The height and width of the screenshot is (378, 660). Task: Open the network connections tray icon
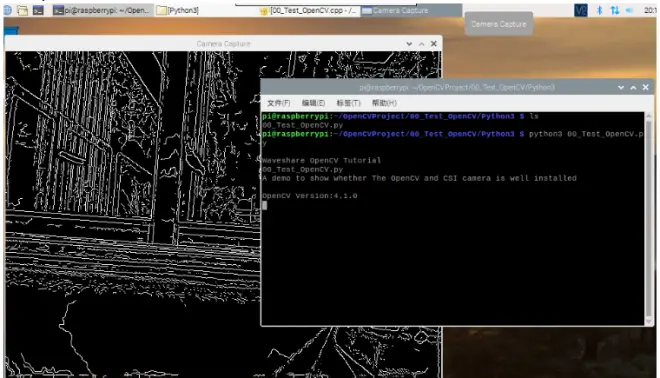615,10
